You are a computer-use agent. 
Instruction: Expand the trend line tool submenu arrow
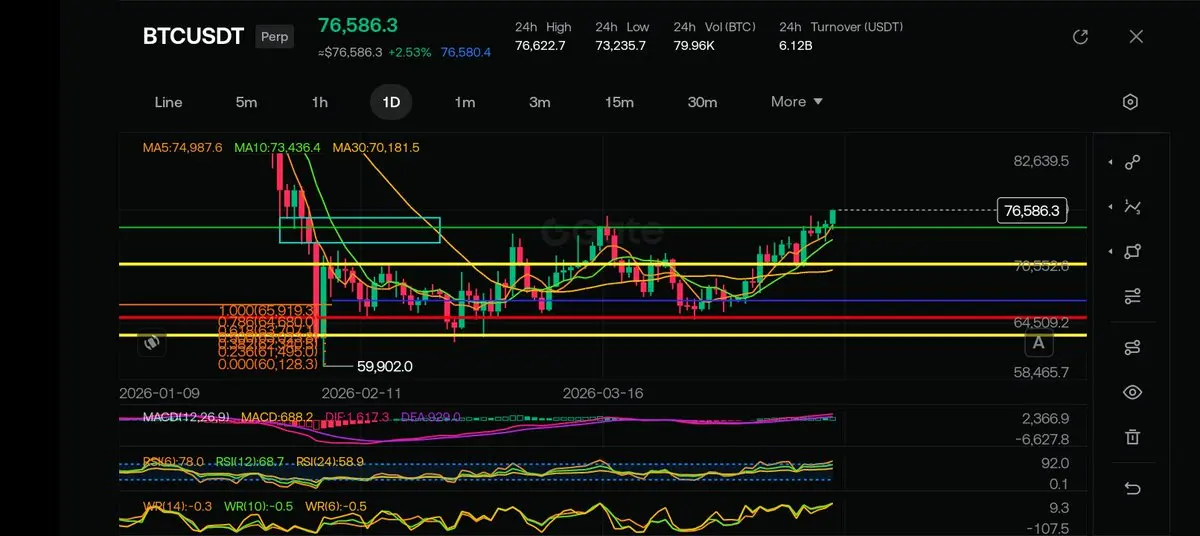(x=1110, y=162)
